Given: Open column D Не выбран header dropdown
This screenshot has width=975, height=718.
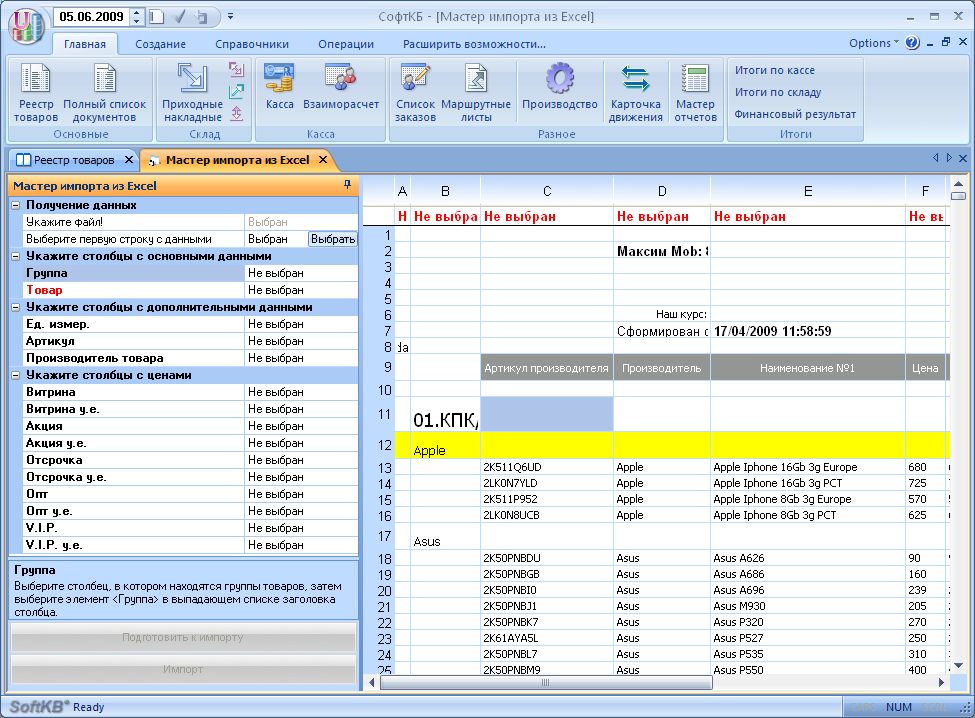Looking at the screenshot, I should [662, 216].
